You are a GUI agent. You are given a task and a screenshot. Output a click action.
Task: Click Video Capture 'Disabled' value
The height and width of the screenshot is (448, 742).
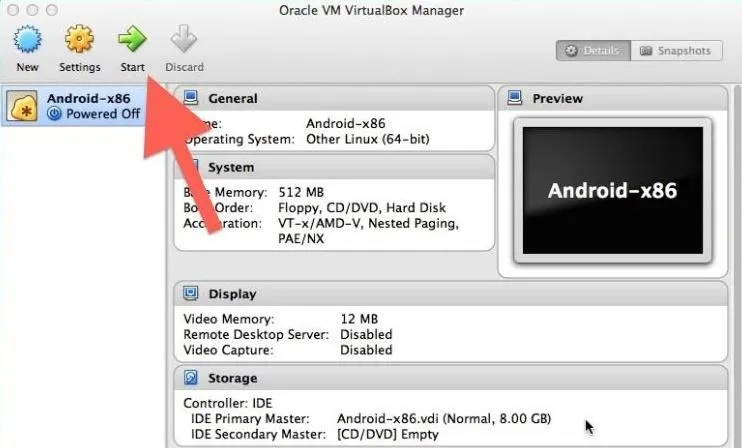pos(366,350)
